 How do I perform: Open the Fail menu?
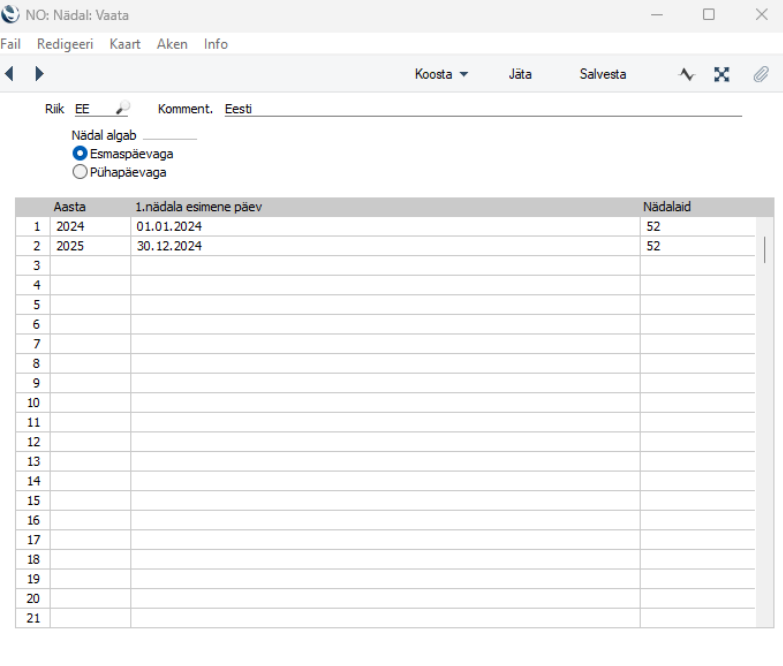point(10,44)
